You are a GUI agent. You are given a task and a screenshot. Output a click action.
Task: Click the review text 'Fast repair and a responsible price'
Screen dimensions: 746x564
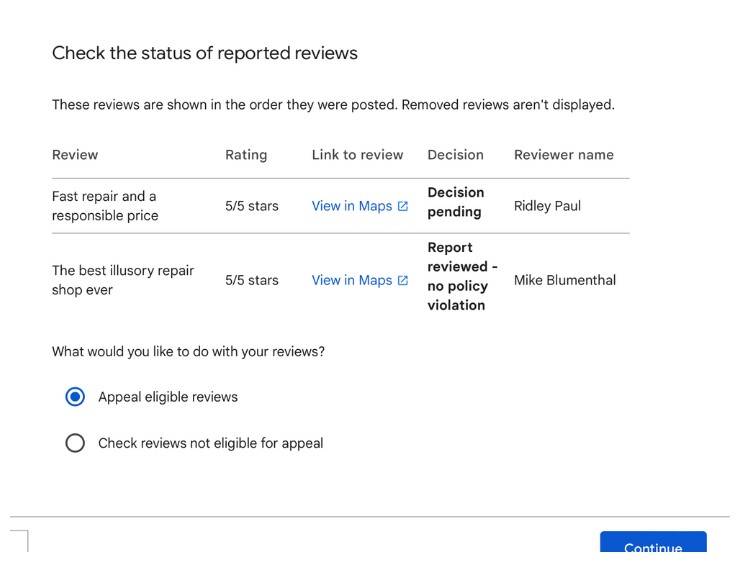click(x=105, y=206)
